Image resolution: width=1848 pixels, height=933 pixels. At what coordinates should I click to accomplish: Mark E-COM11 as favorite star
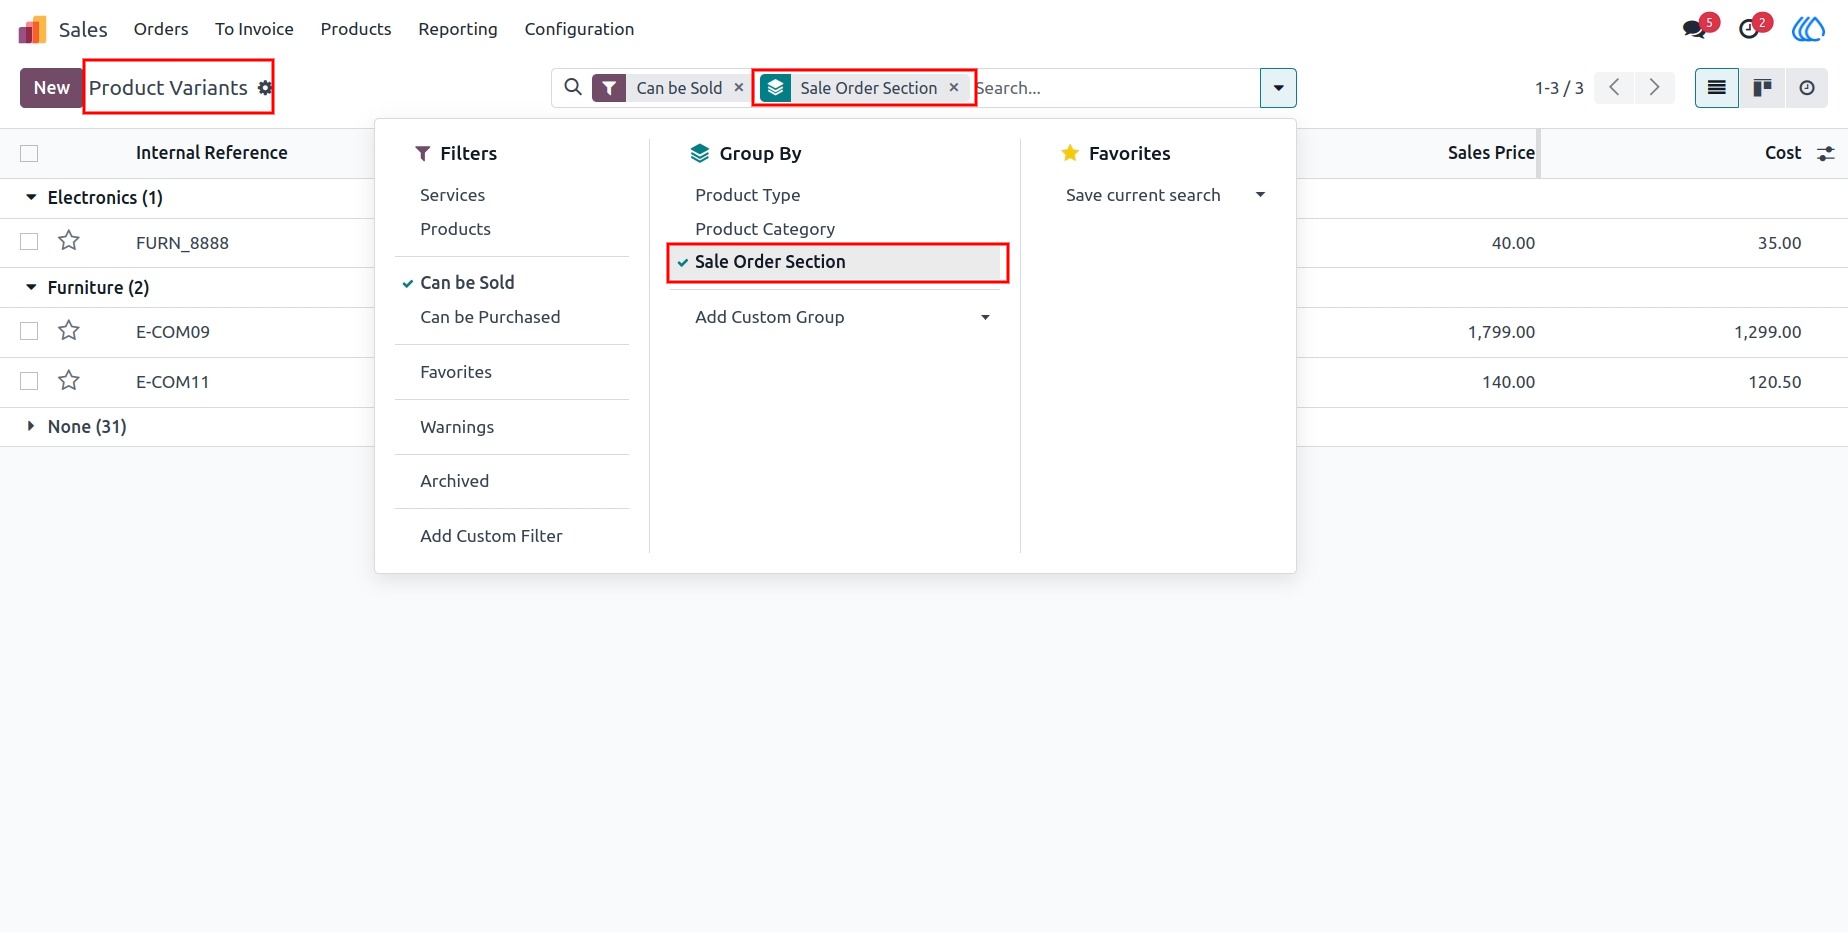[69, 381]
